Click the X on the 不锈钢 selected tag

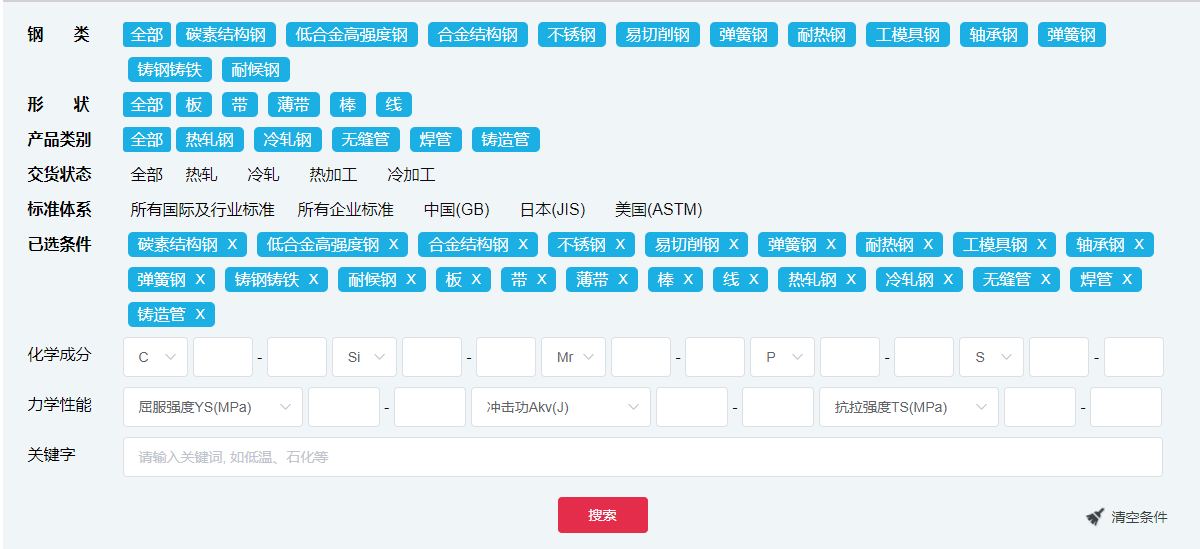[x=620, y=245]
